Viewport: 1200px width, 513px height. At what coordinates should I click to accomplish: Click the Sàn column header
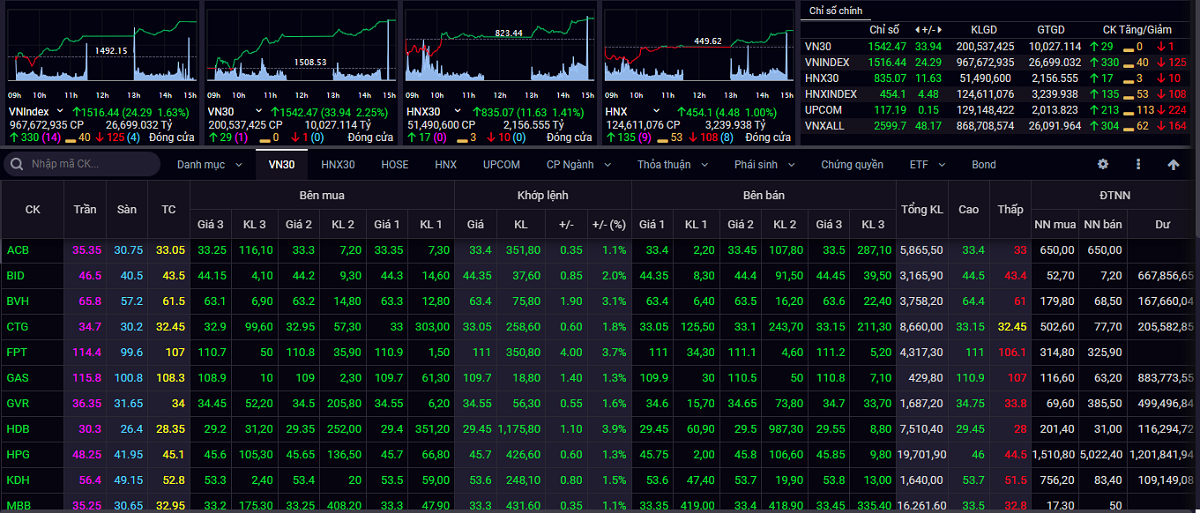tap(126, 210)
